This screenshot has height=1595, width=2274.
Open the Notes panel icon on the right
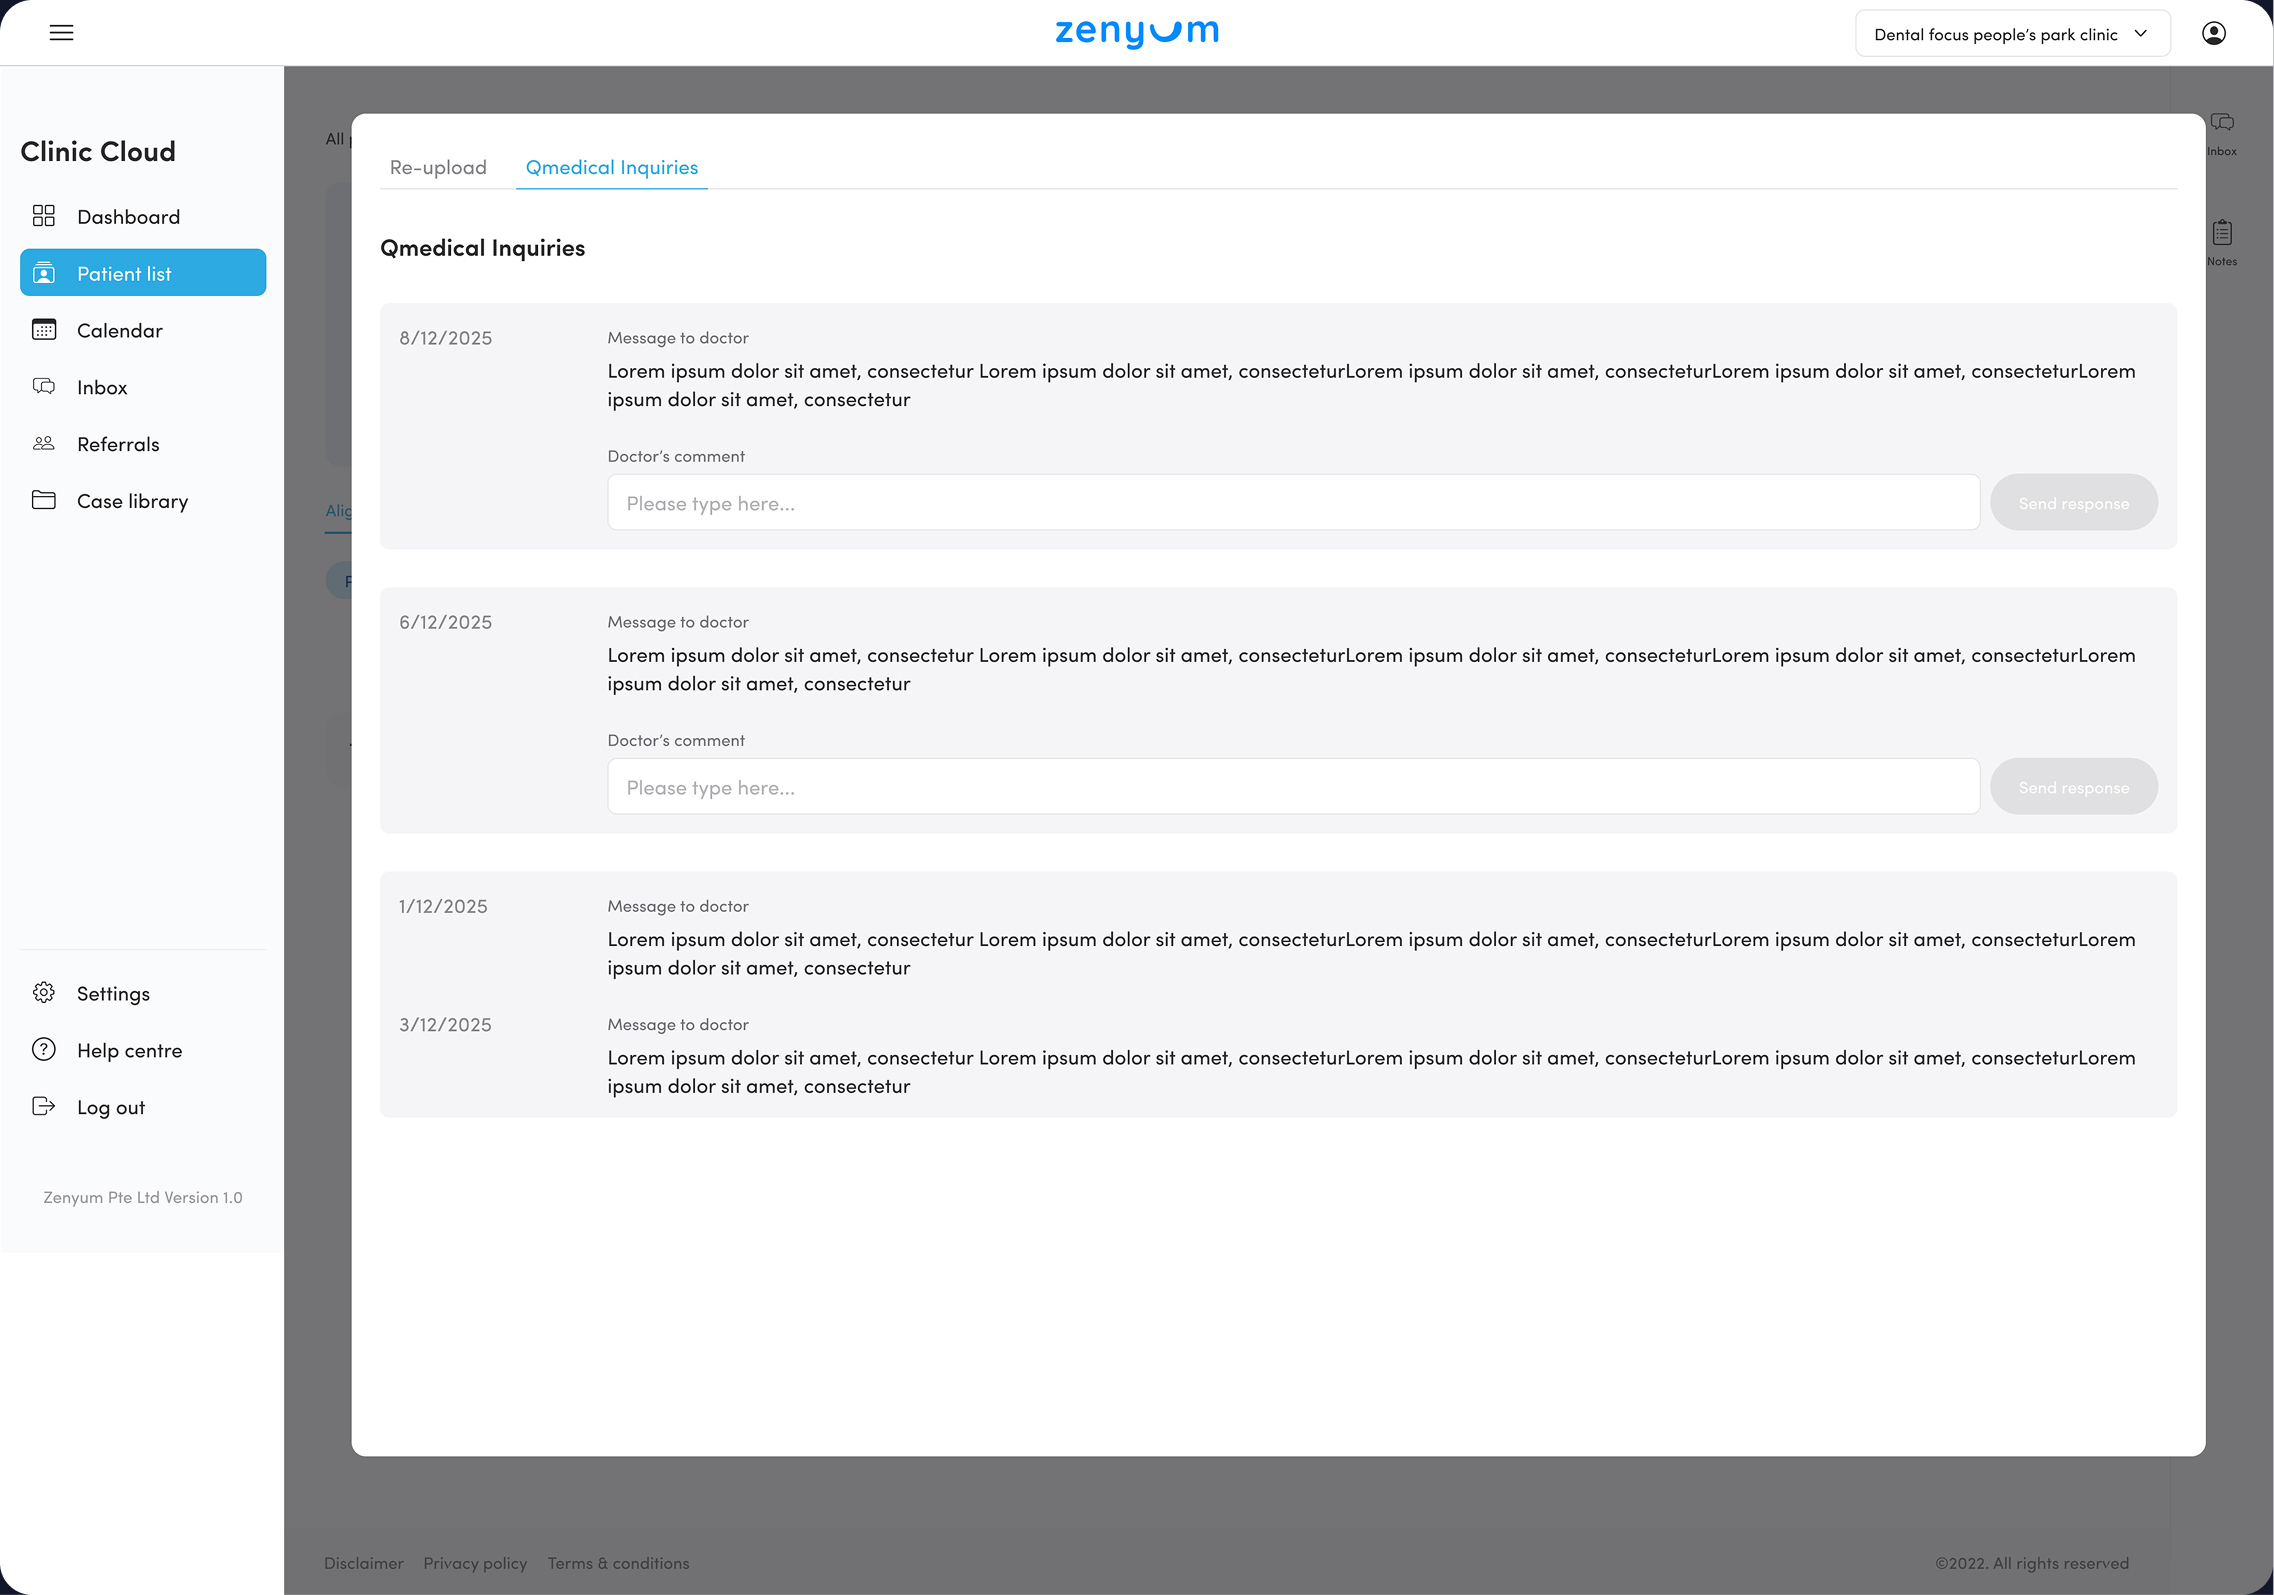[x=2221, y=241]
